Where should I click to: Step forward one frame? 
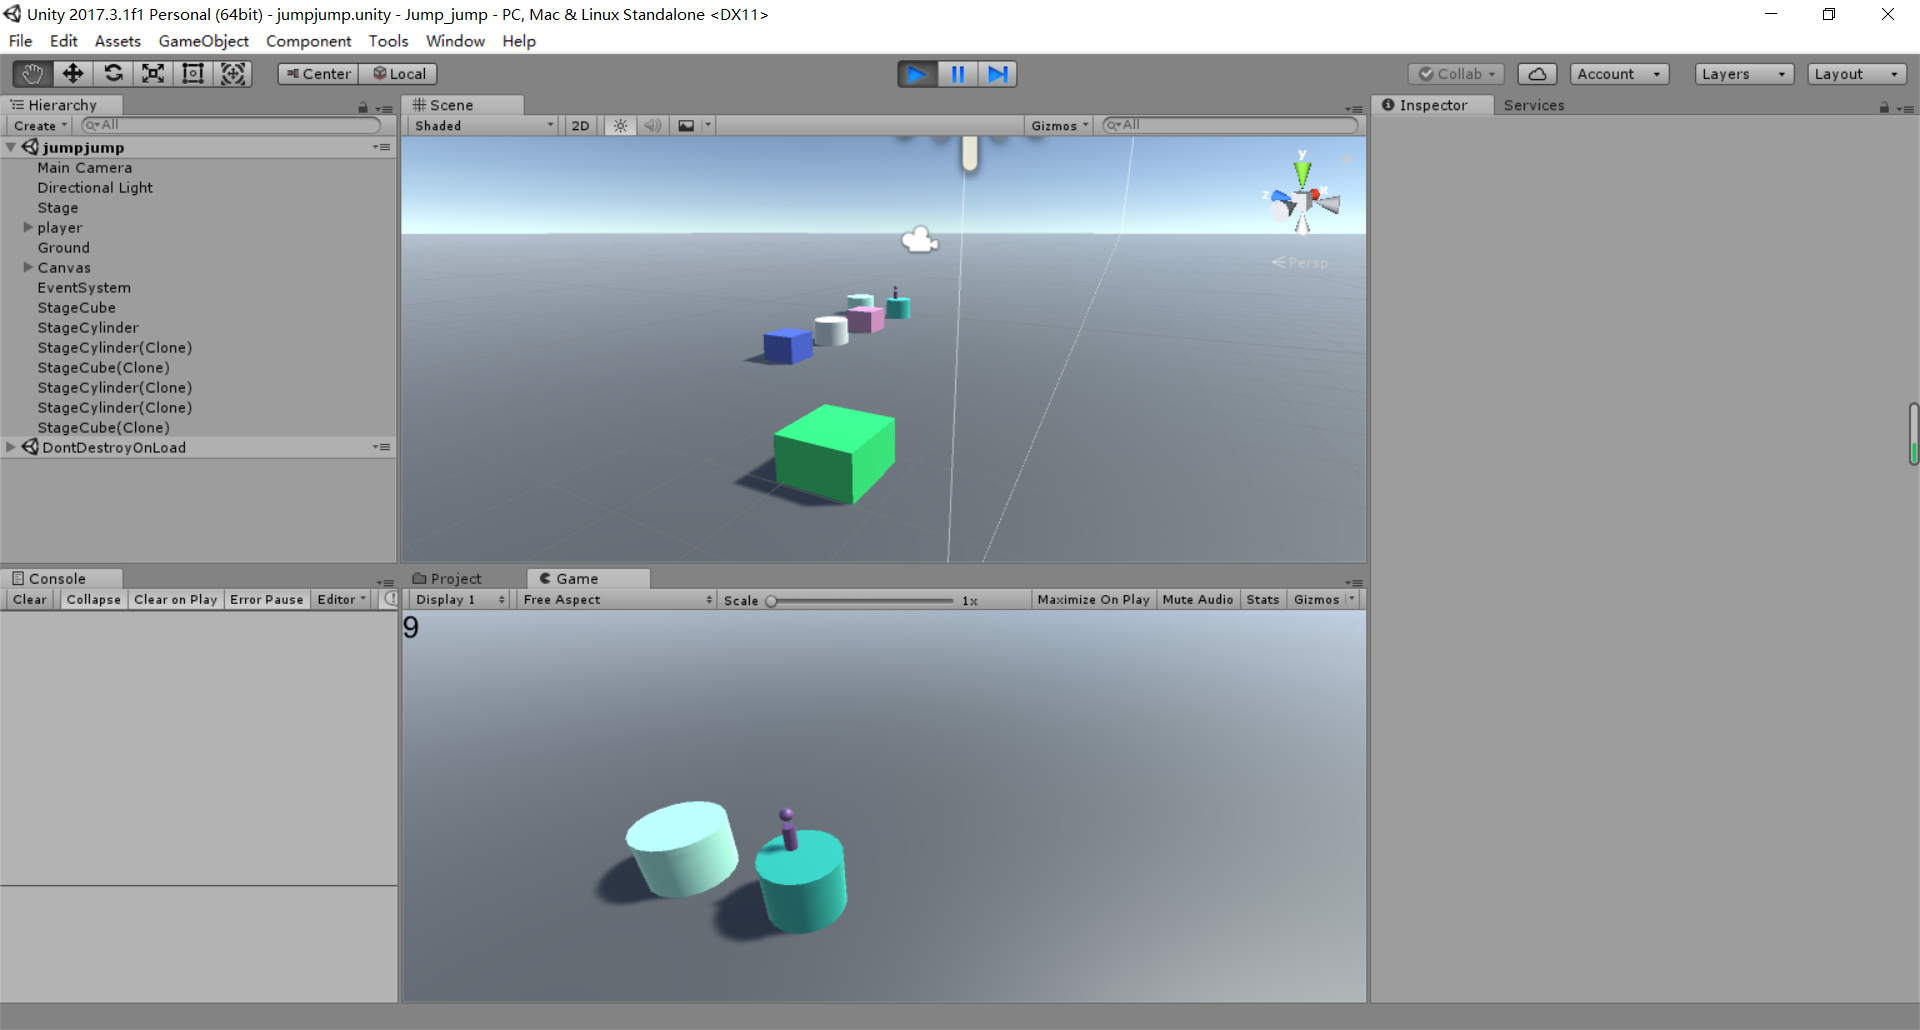997,73
